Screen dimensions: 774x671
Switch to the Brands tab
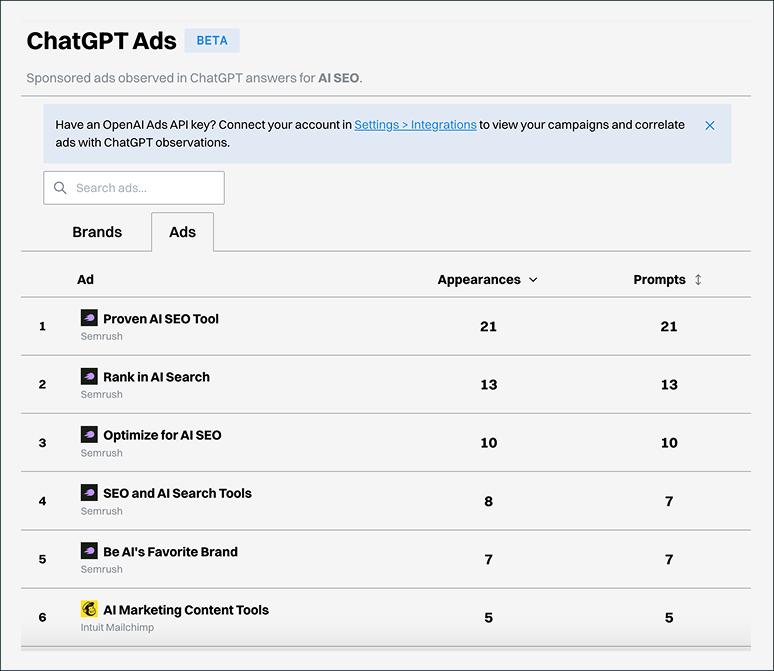pyautogui.click(x=97, y=232)
